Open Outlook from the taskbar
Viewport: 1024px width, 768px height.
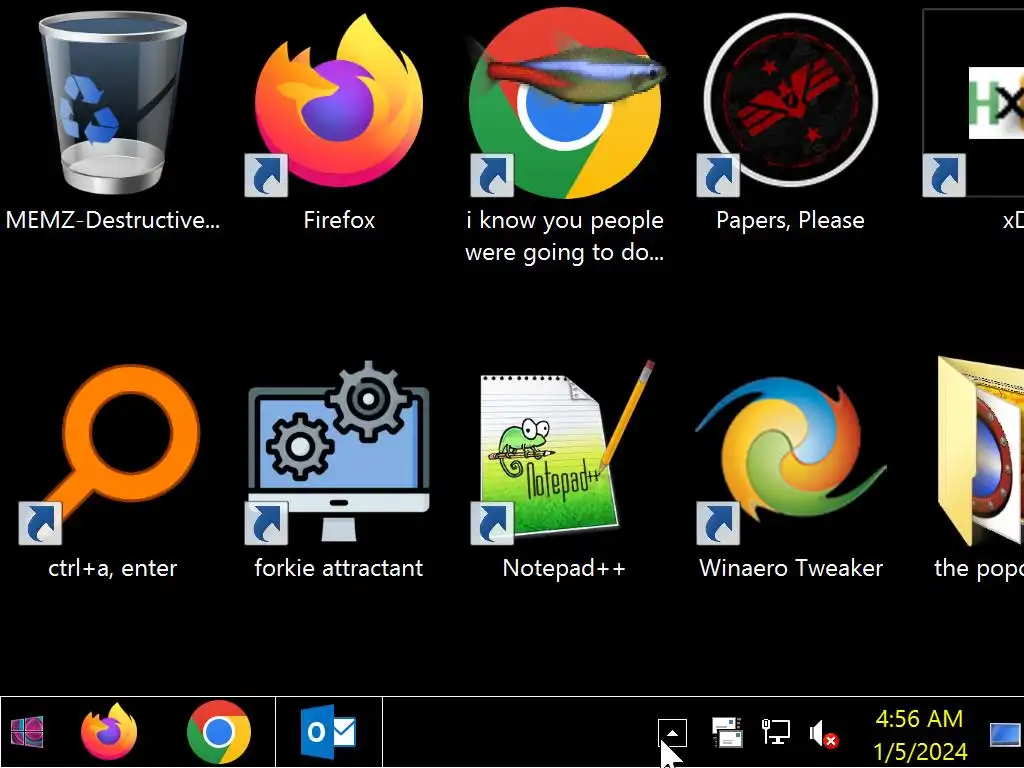click(x=328, y=732)
